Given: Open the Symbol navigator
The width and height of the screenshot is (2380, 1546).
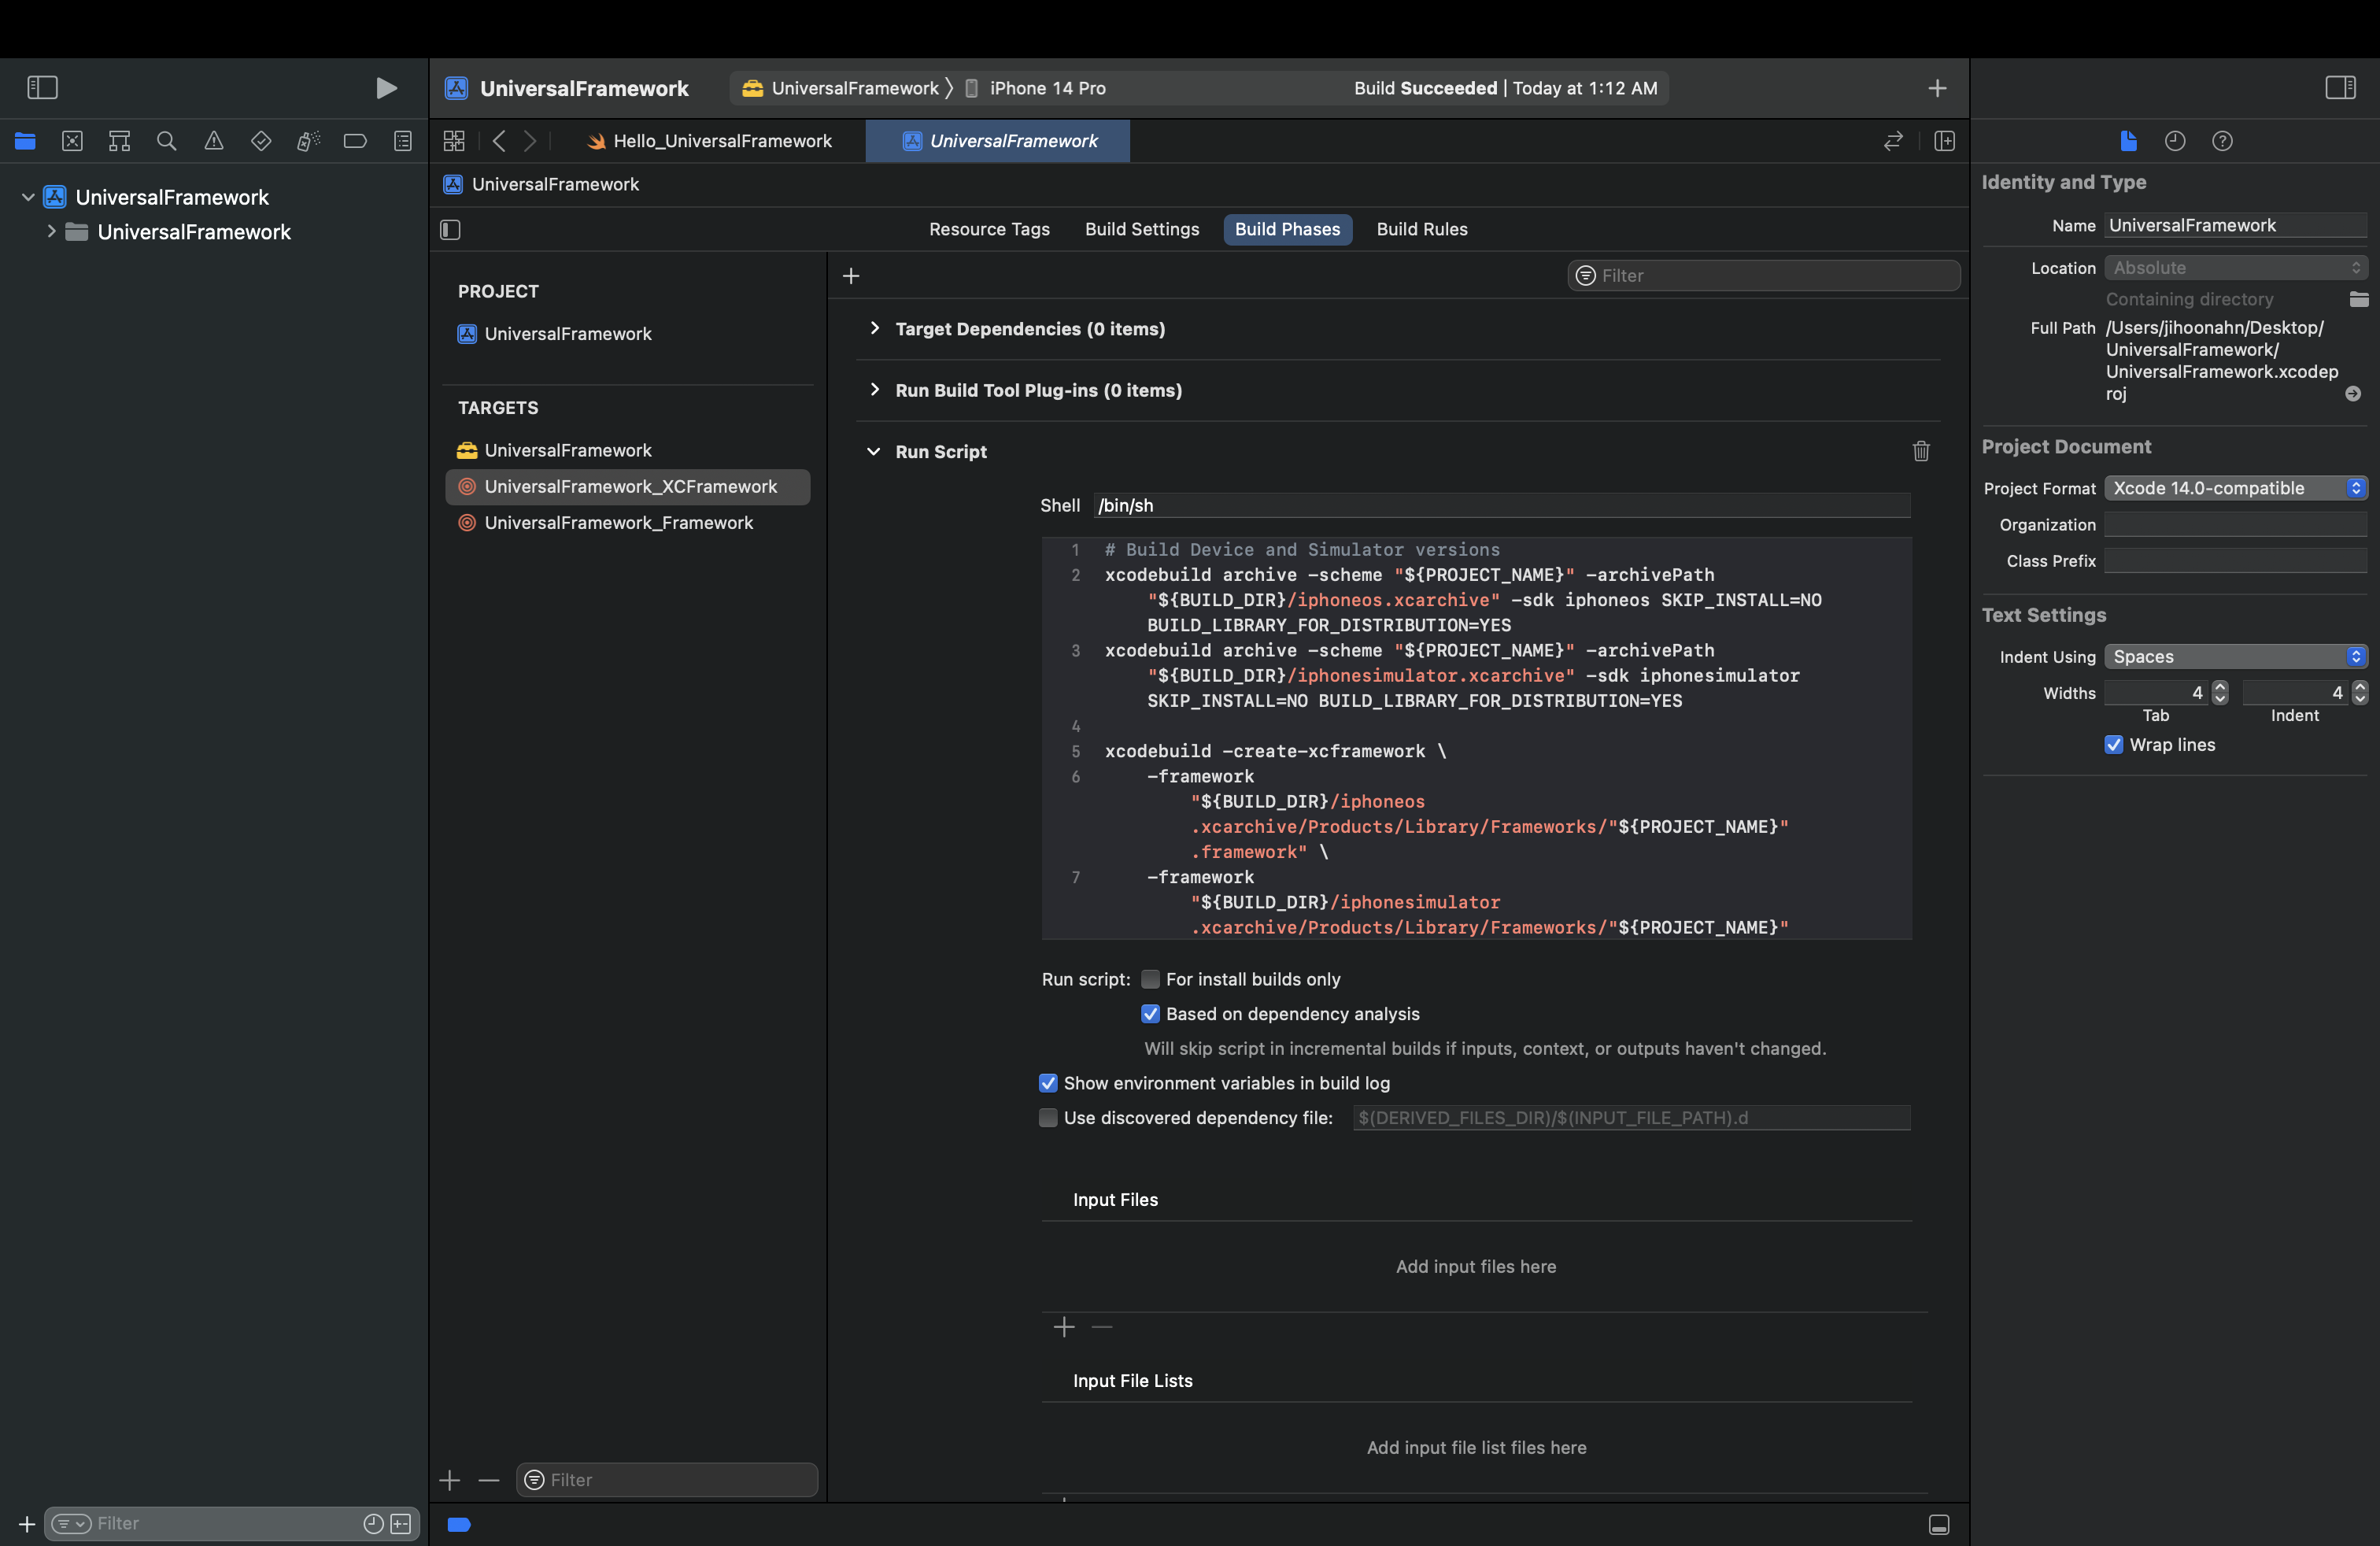Looking at the screenshot, I should (119, 141).
